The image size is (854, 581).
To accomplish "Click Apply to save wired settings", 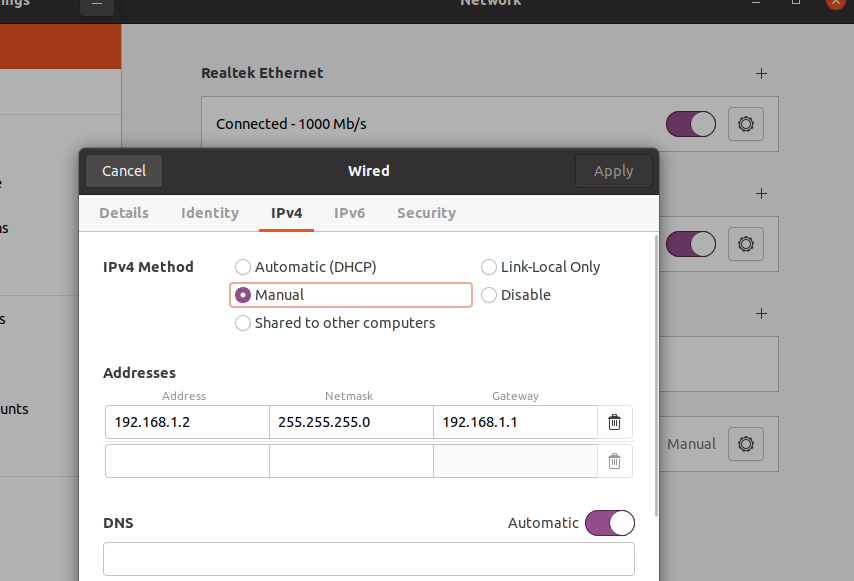I will 613,171.
